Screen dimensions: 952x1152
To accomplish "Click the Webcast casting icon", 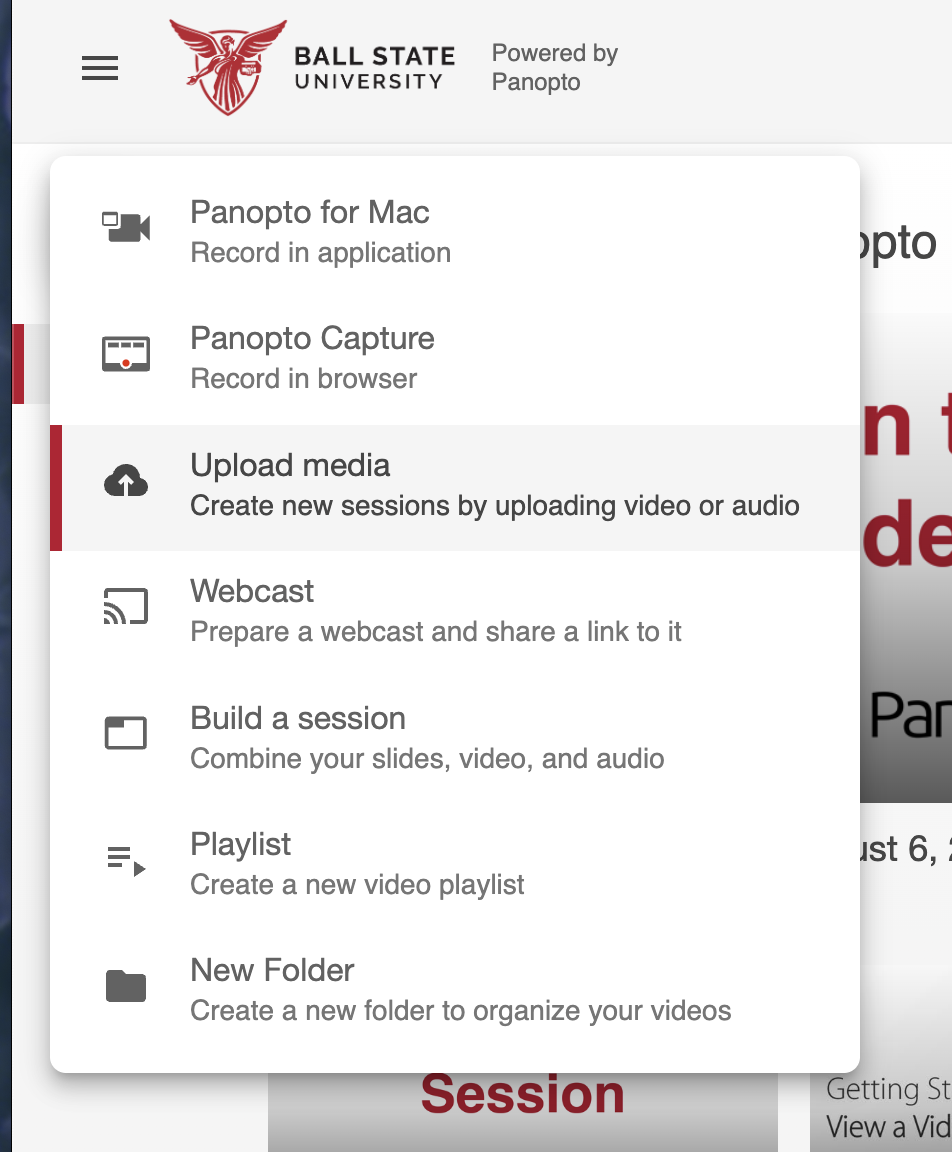I will coord(125,605).
